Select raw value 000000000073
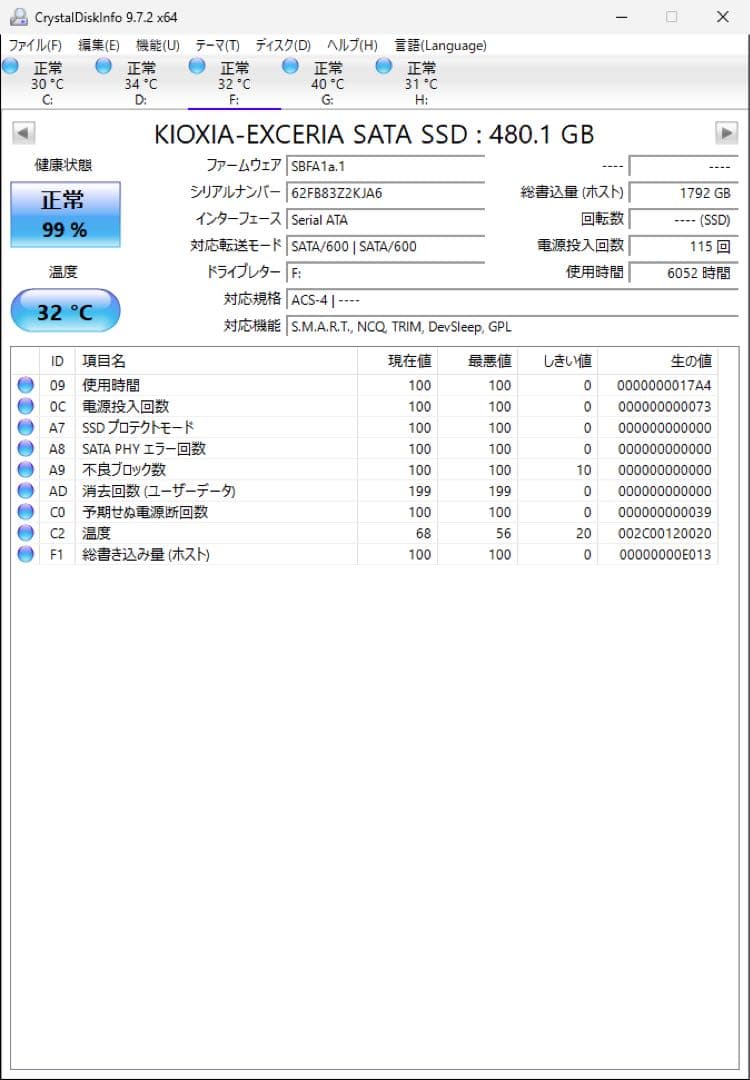 [x=664, y=406]
